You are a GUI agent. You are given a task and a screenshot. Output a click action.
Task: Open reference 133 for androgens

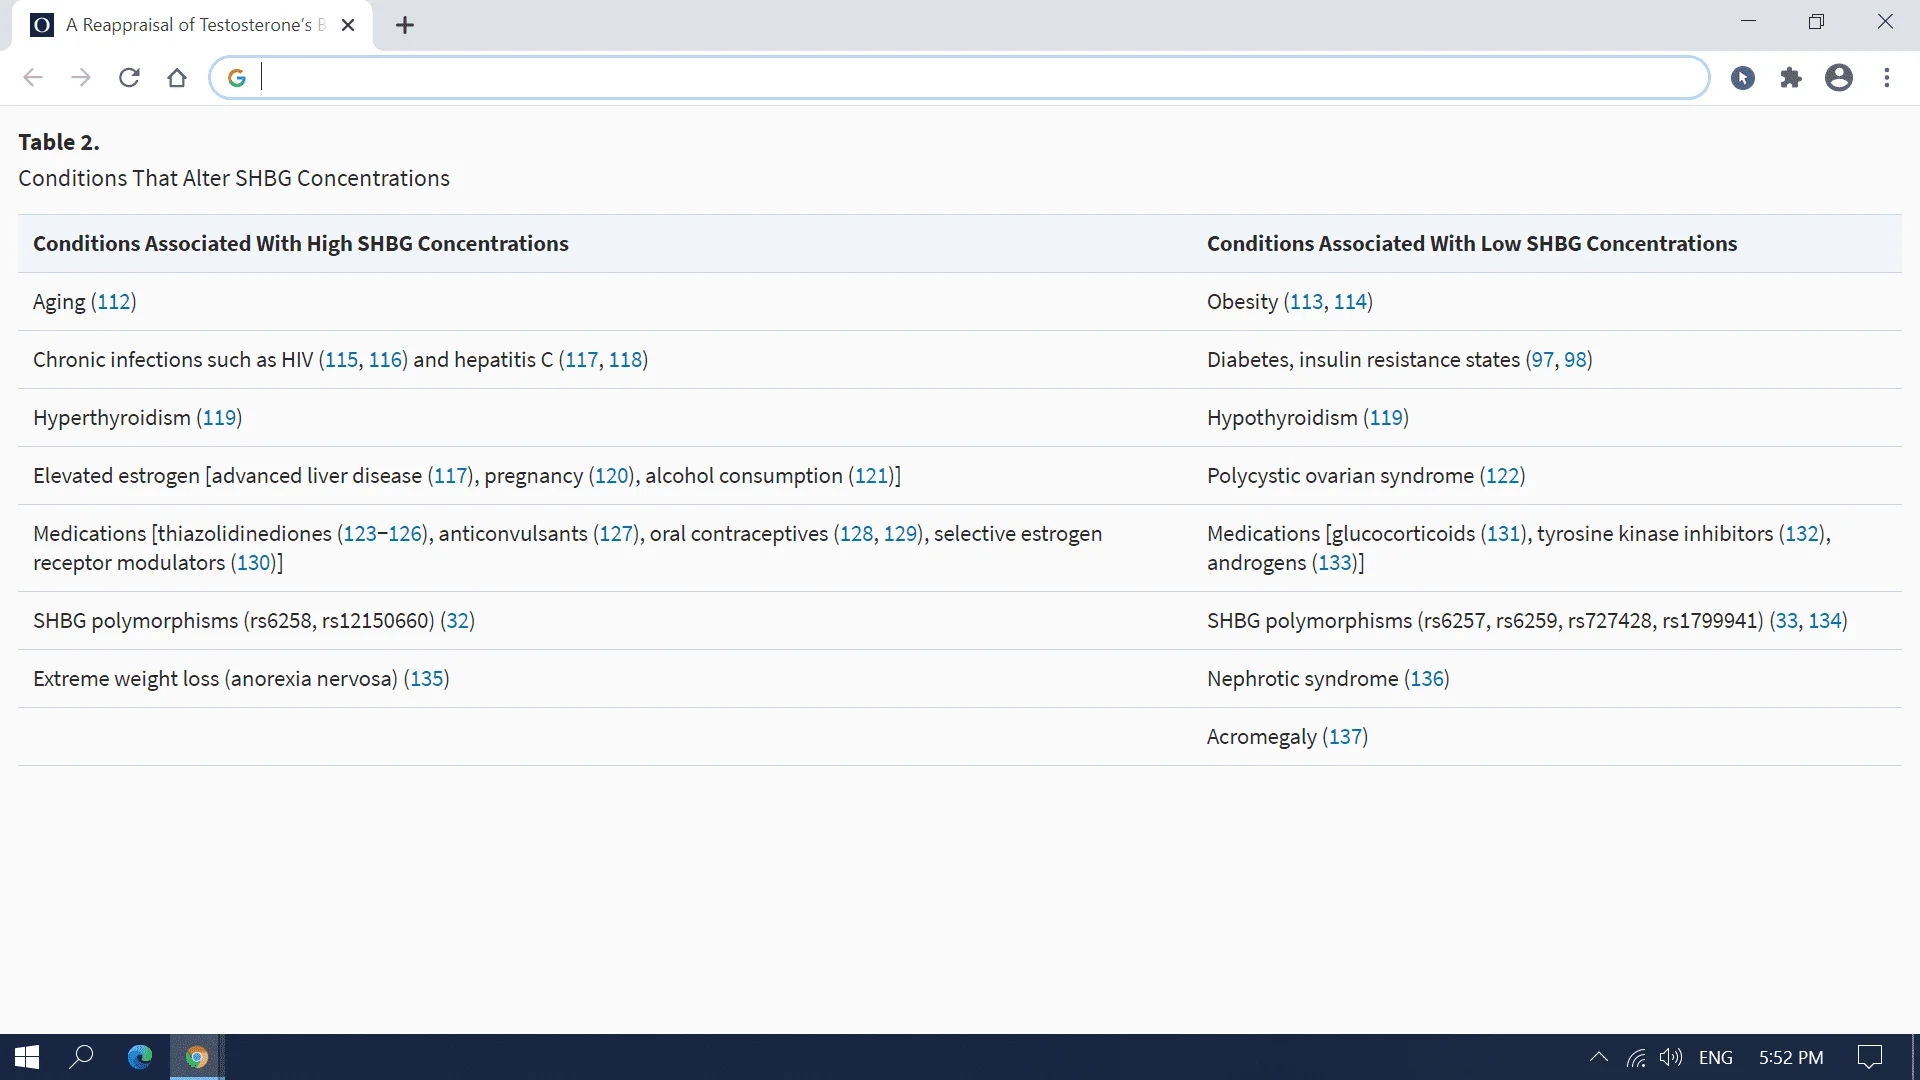(1335, 563)
